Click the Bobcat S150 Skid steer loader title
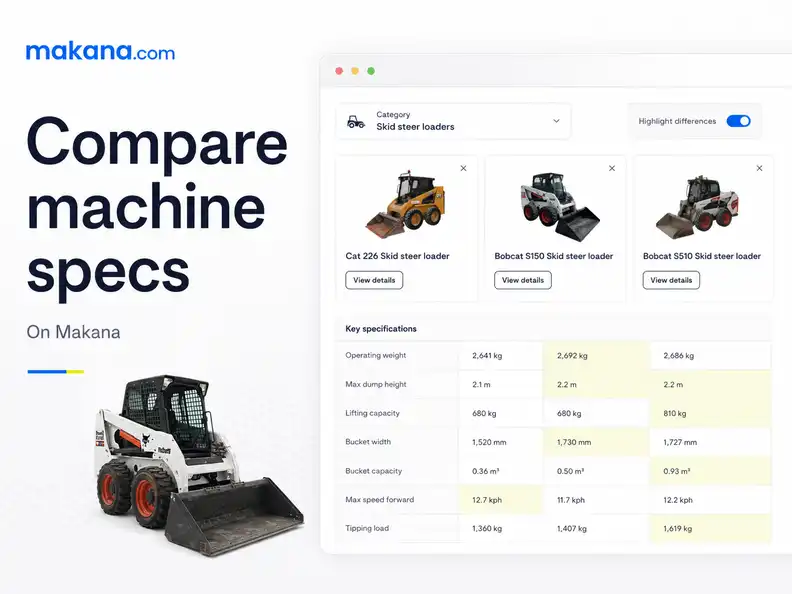This screenshot has width=792, height=594. (x=554, y=256)
